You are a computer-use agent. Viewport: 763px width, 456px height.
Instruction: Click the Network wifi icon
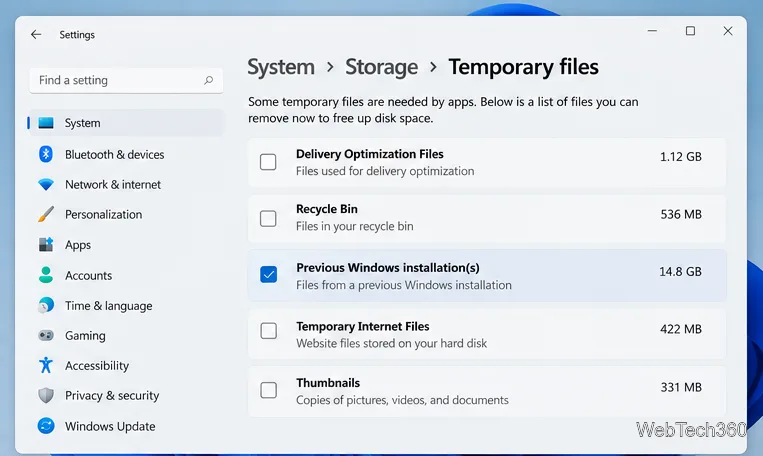tap(46, 184)
